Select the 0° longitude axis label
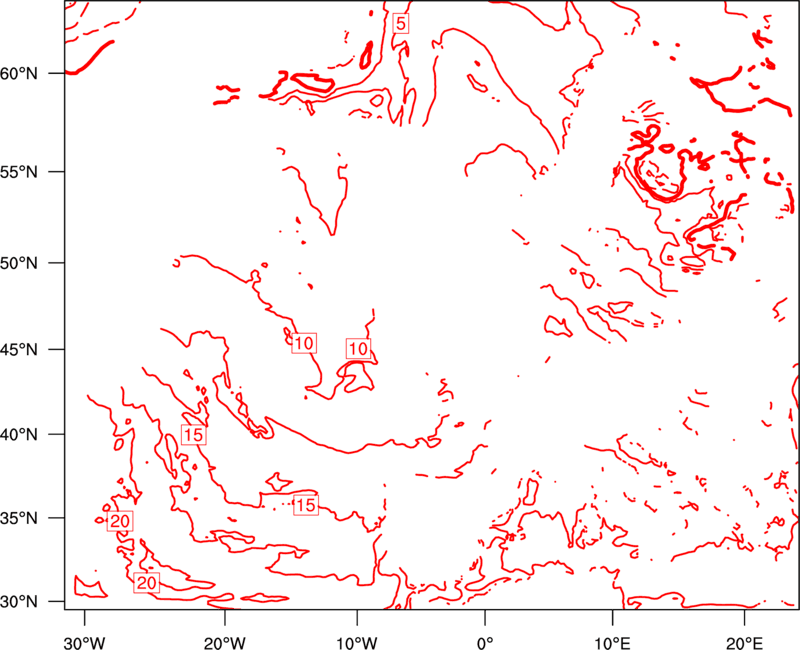This screenshot has height=650, width=800. pos(485,643)
